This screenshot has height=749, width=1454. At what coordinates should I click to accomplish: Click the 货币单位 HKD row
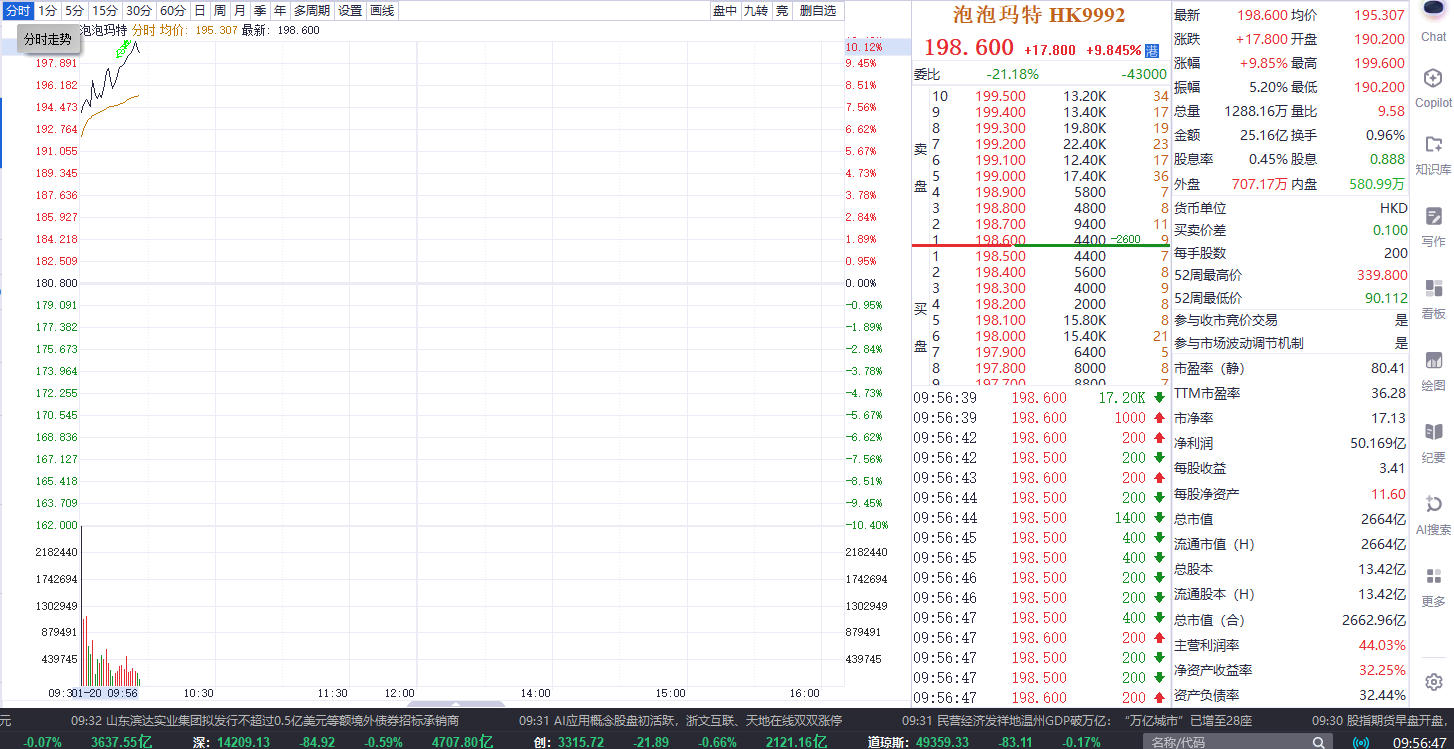(1290, 208)
